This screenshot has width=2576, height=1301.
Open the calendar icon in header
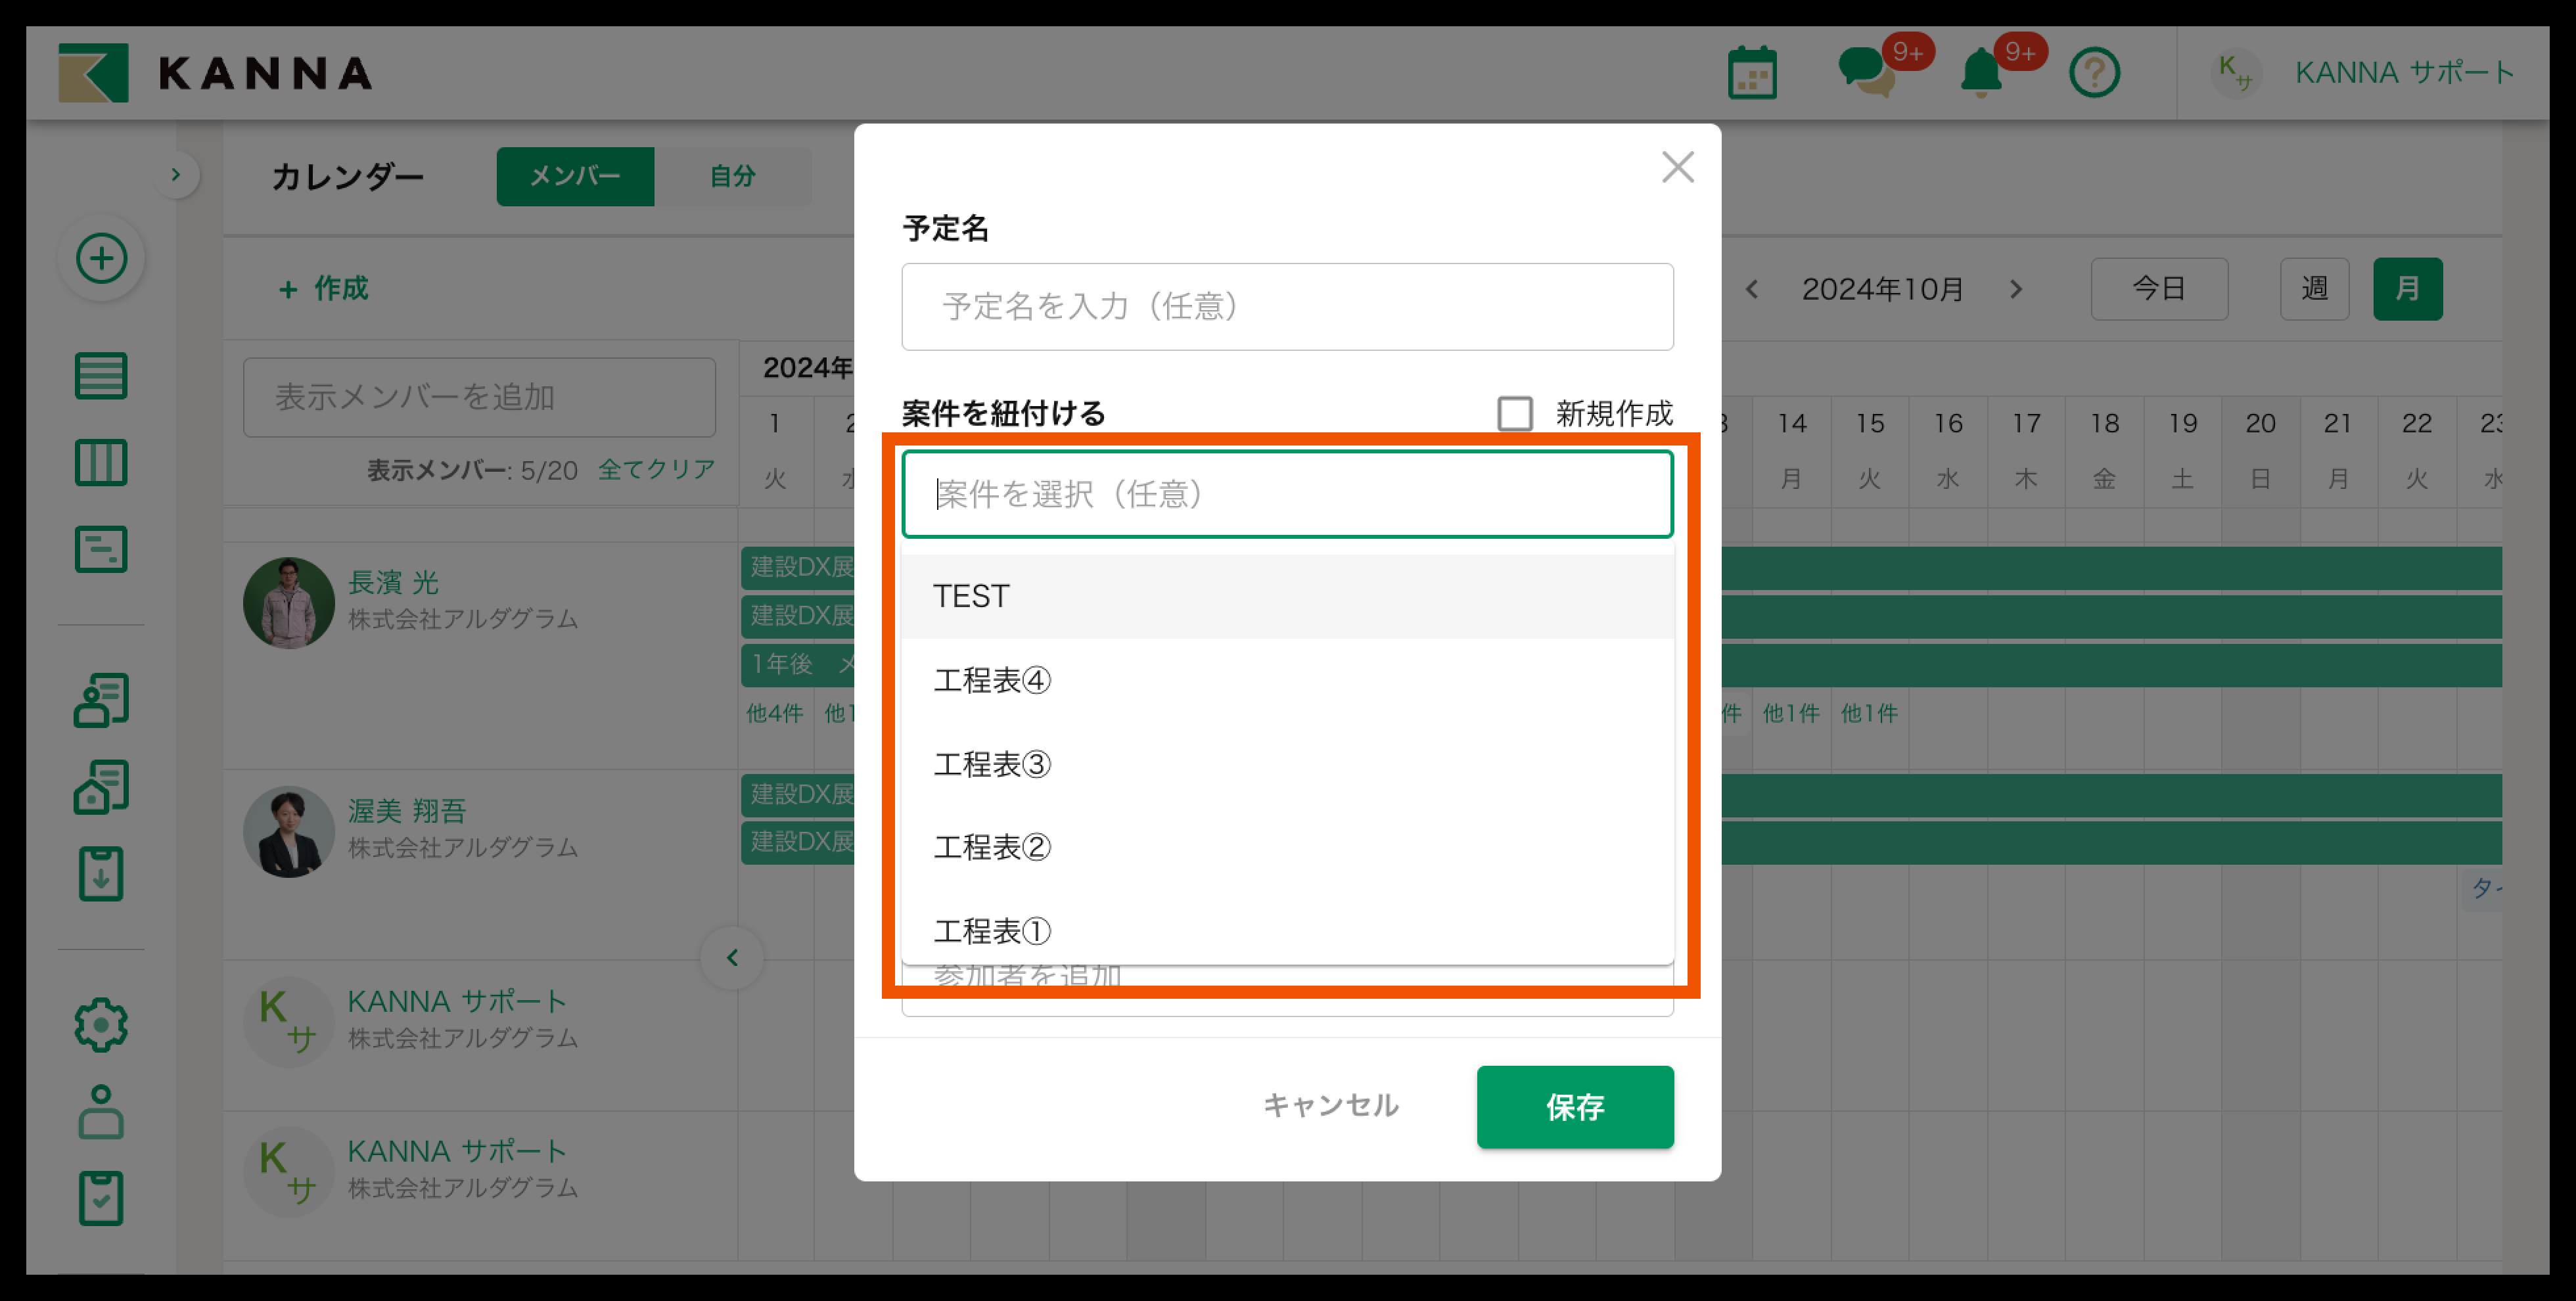pos(1752,73)
